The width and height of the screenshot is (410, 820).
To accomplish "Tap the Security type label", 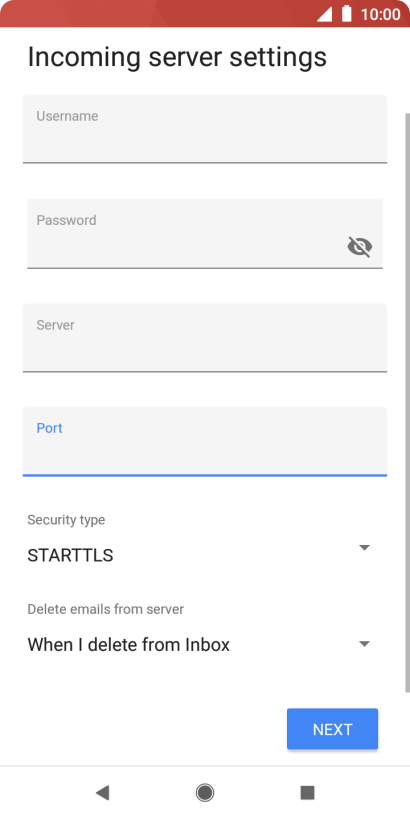I will pos(66,520).
